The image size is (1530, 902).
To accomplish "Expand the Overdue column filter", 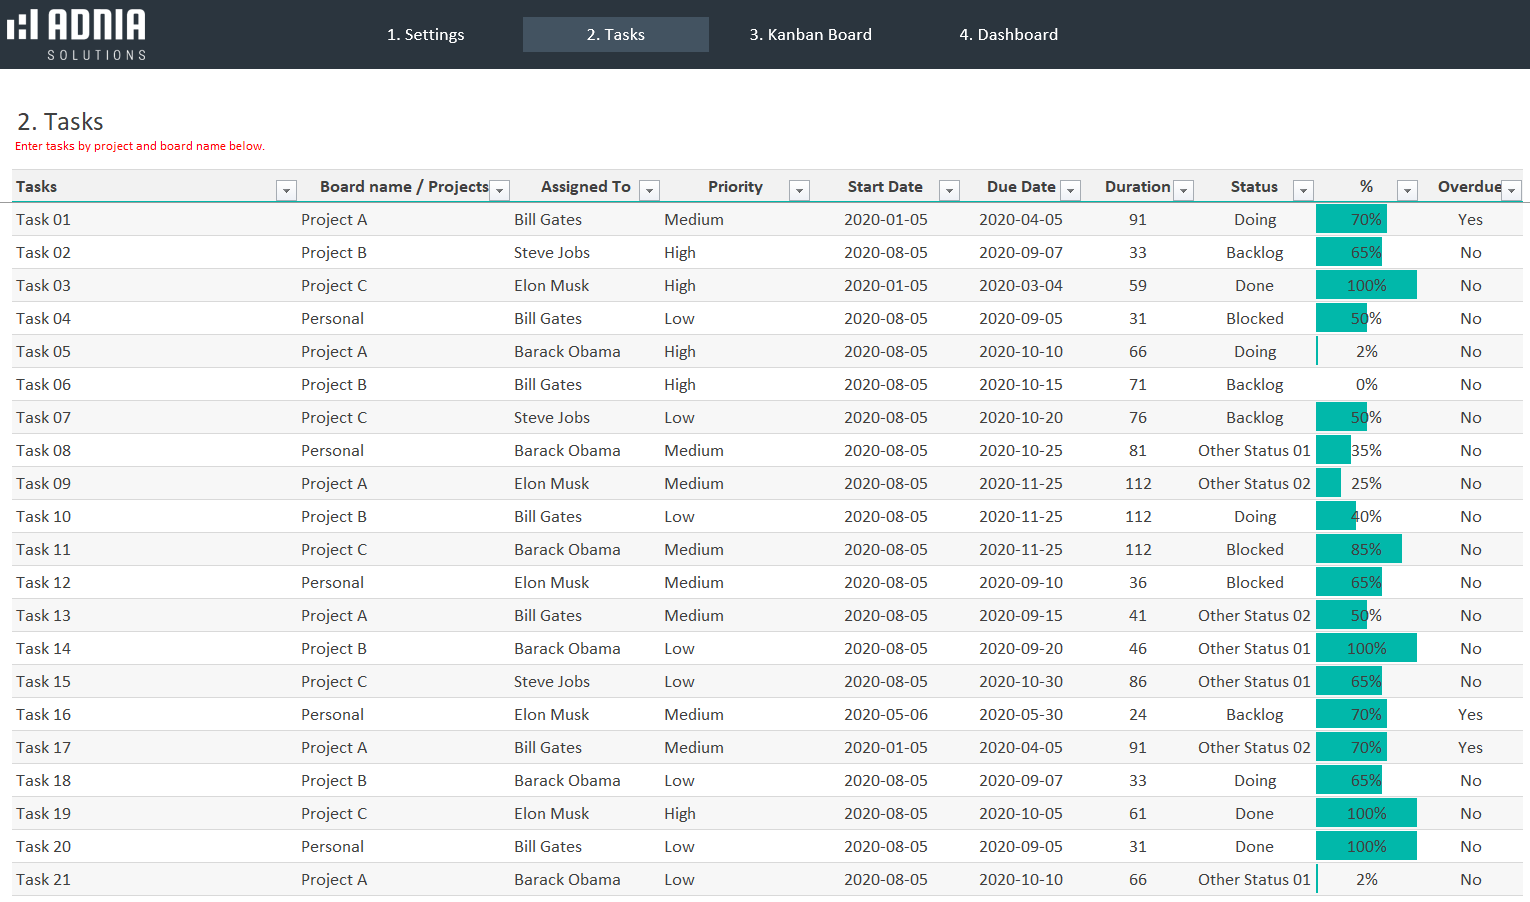I will (1512, 190).
